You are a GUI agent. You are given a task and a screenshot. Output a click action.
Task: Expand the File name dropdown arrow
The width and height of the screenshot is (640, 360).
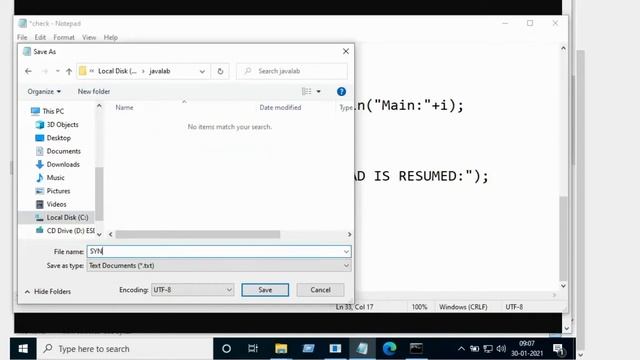346,251
